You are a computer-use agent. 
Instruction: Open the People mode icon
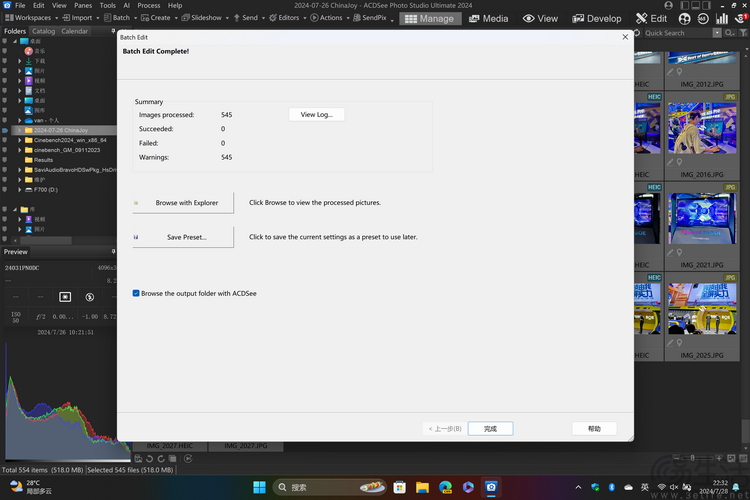684,19
